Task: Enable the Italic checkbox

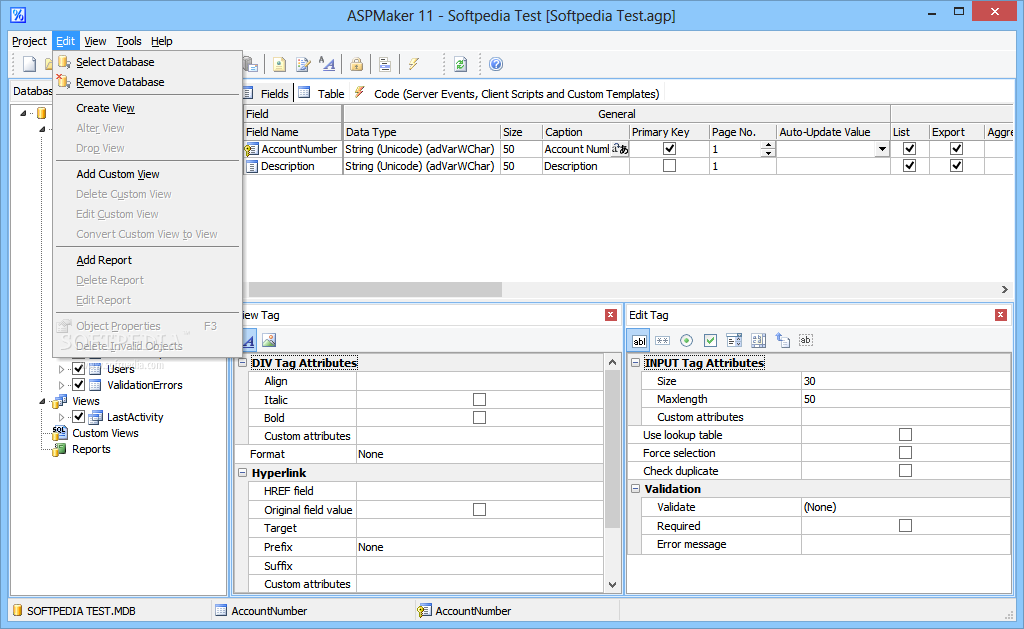Action: tap(479, 399)
